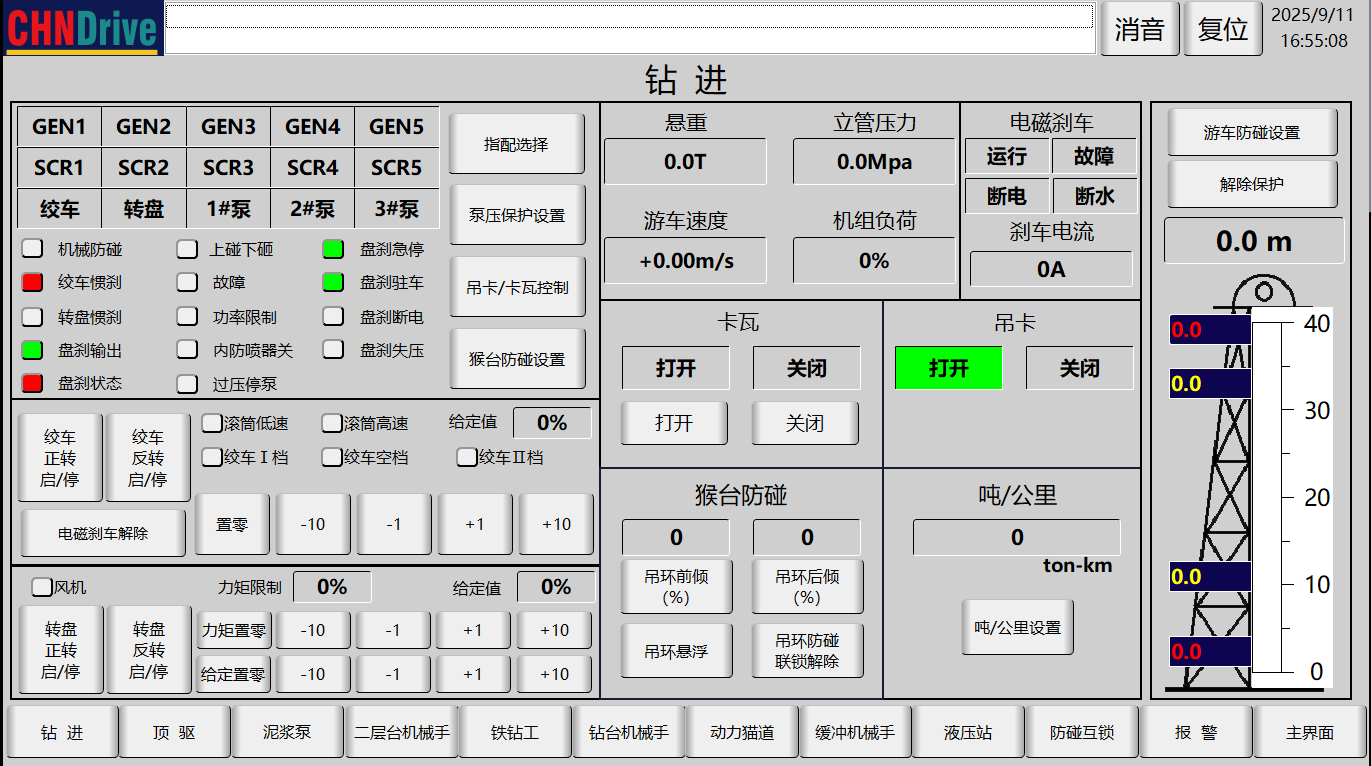The height and width of the screenshot is (766, 1371).
Task: Go to the 报警 page
Action: pos(1196,733)
